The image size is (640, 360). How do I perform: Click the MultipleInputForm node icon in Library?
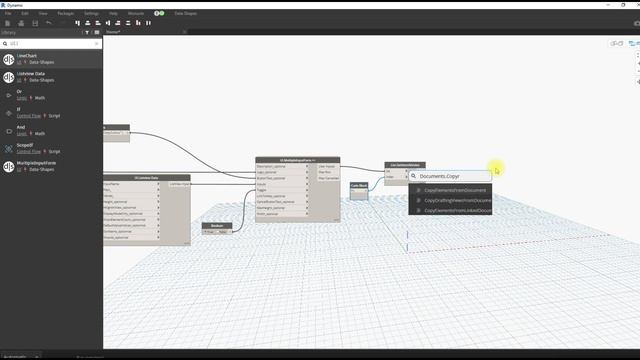click(x=9, y=167)
